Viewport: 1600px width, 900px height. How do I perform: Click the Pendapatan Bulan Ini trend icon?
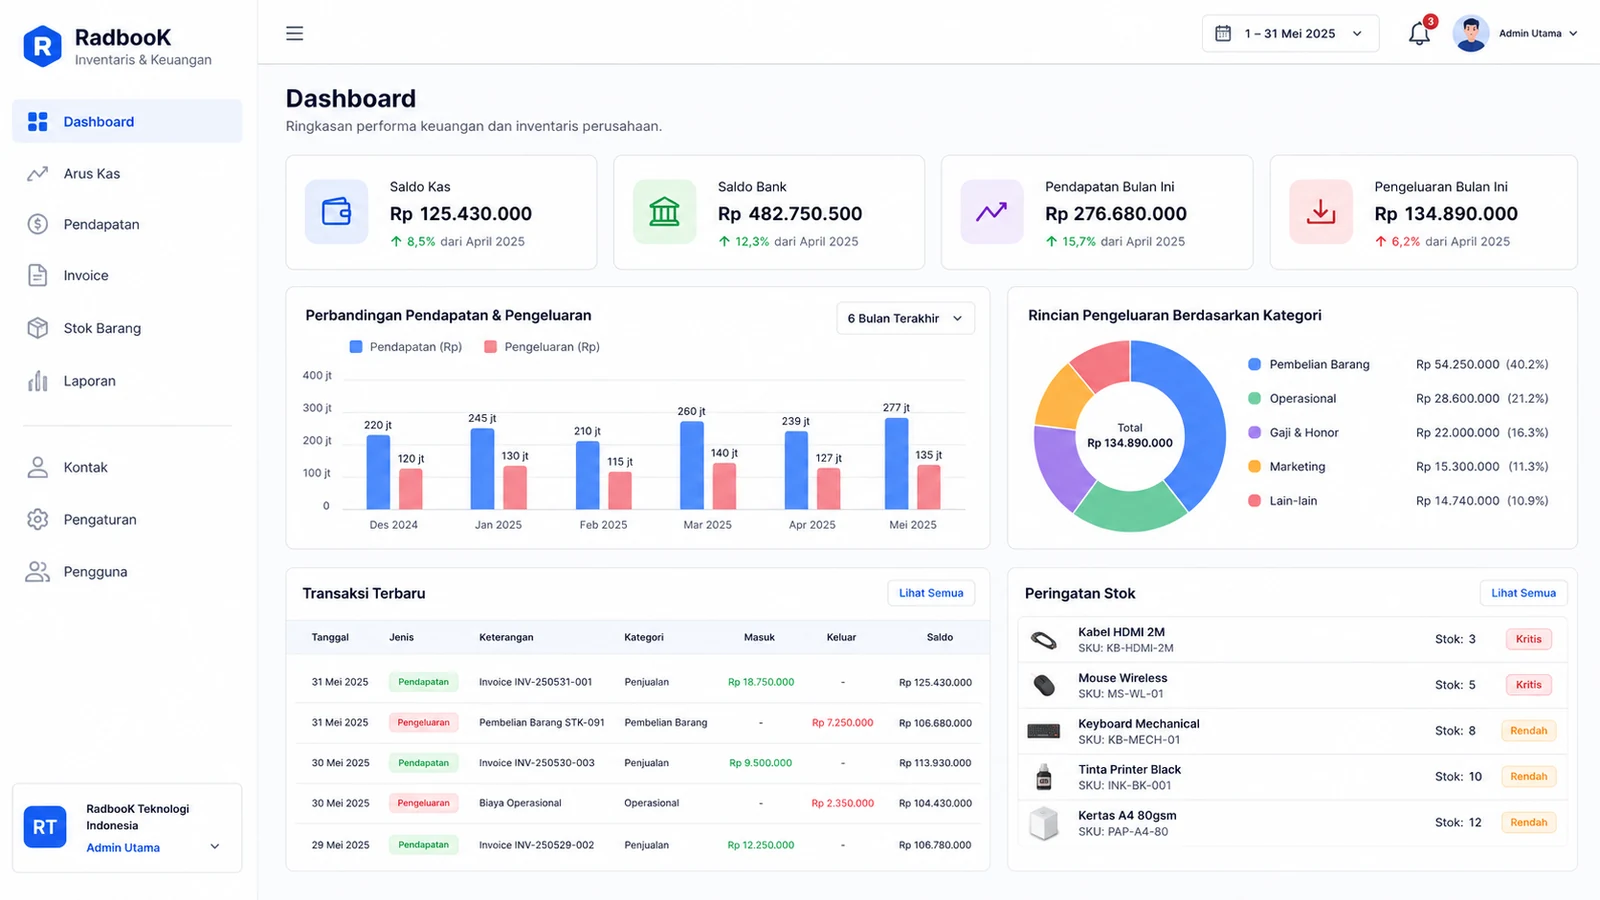(992, 212)
